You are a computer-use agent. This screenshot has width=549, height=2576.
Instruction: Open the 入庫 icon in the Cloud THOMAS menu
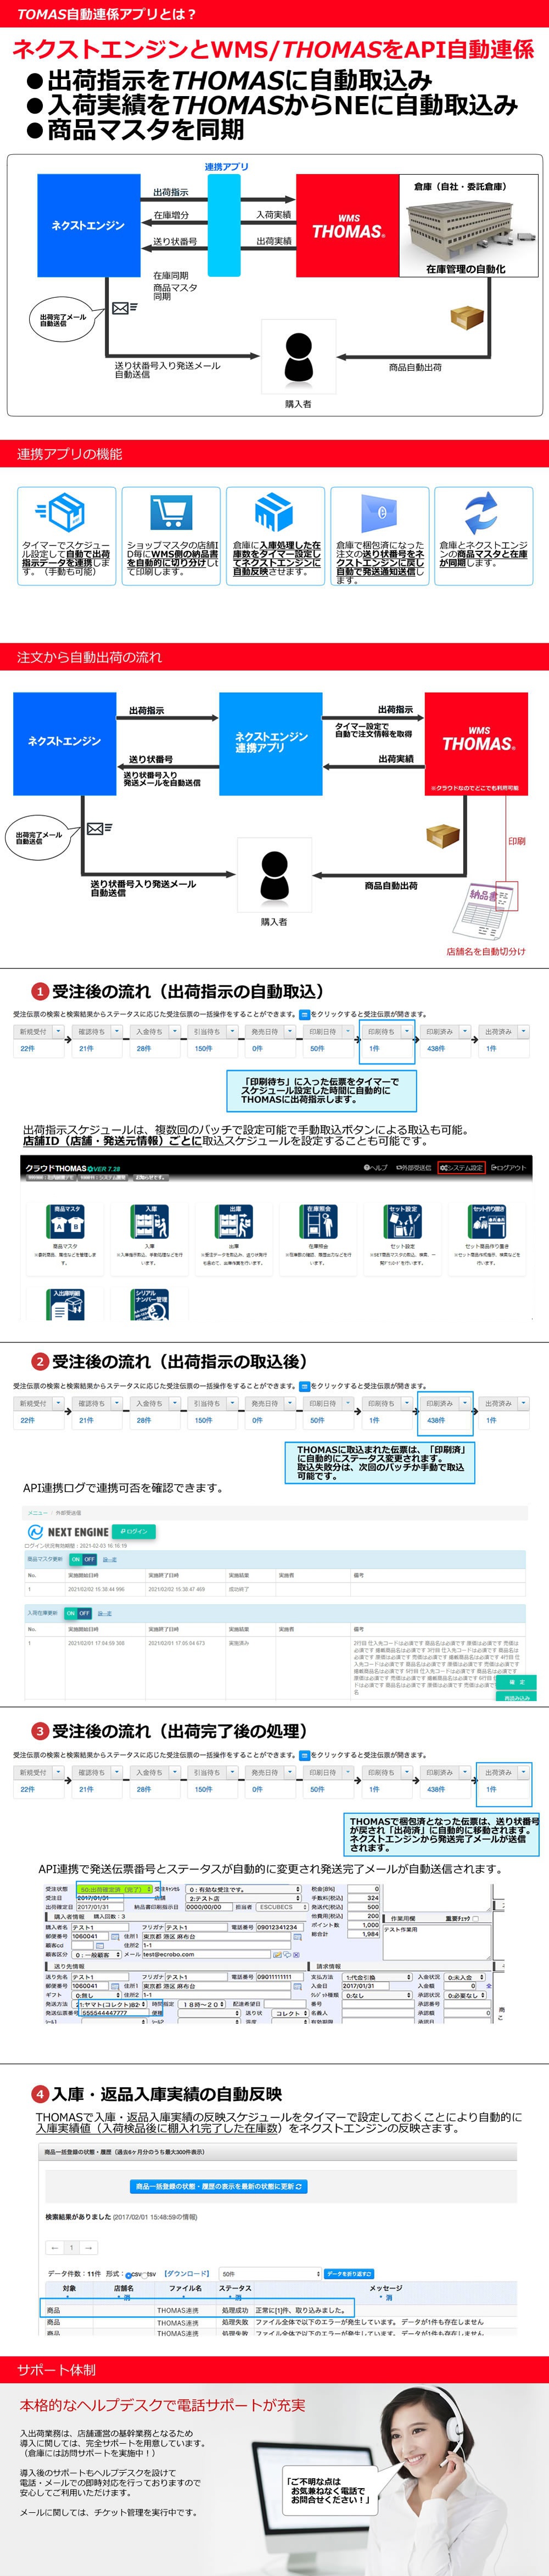pyautogui.click(x=150, y=1221)
